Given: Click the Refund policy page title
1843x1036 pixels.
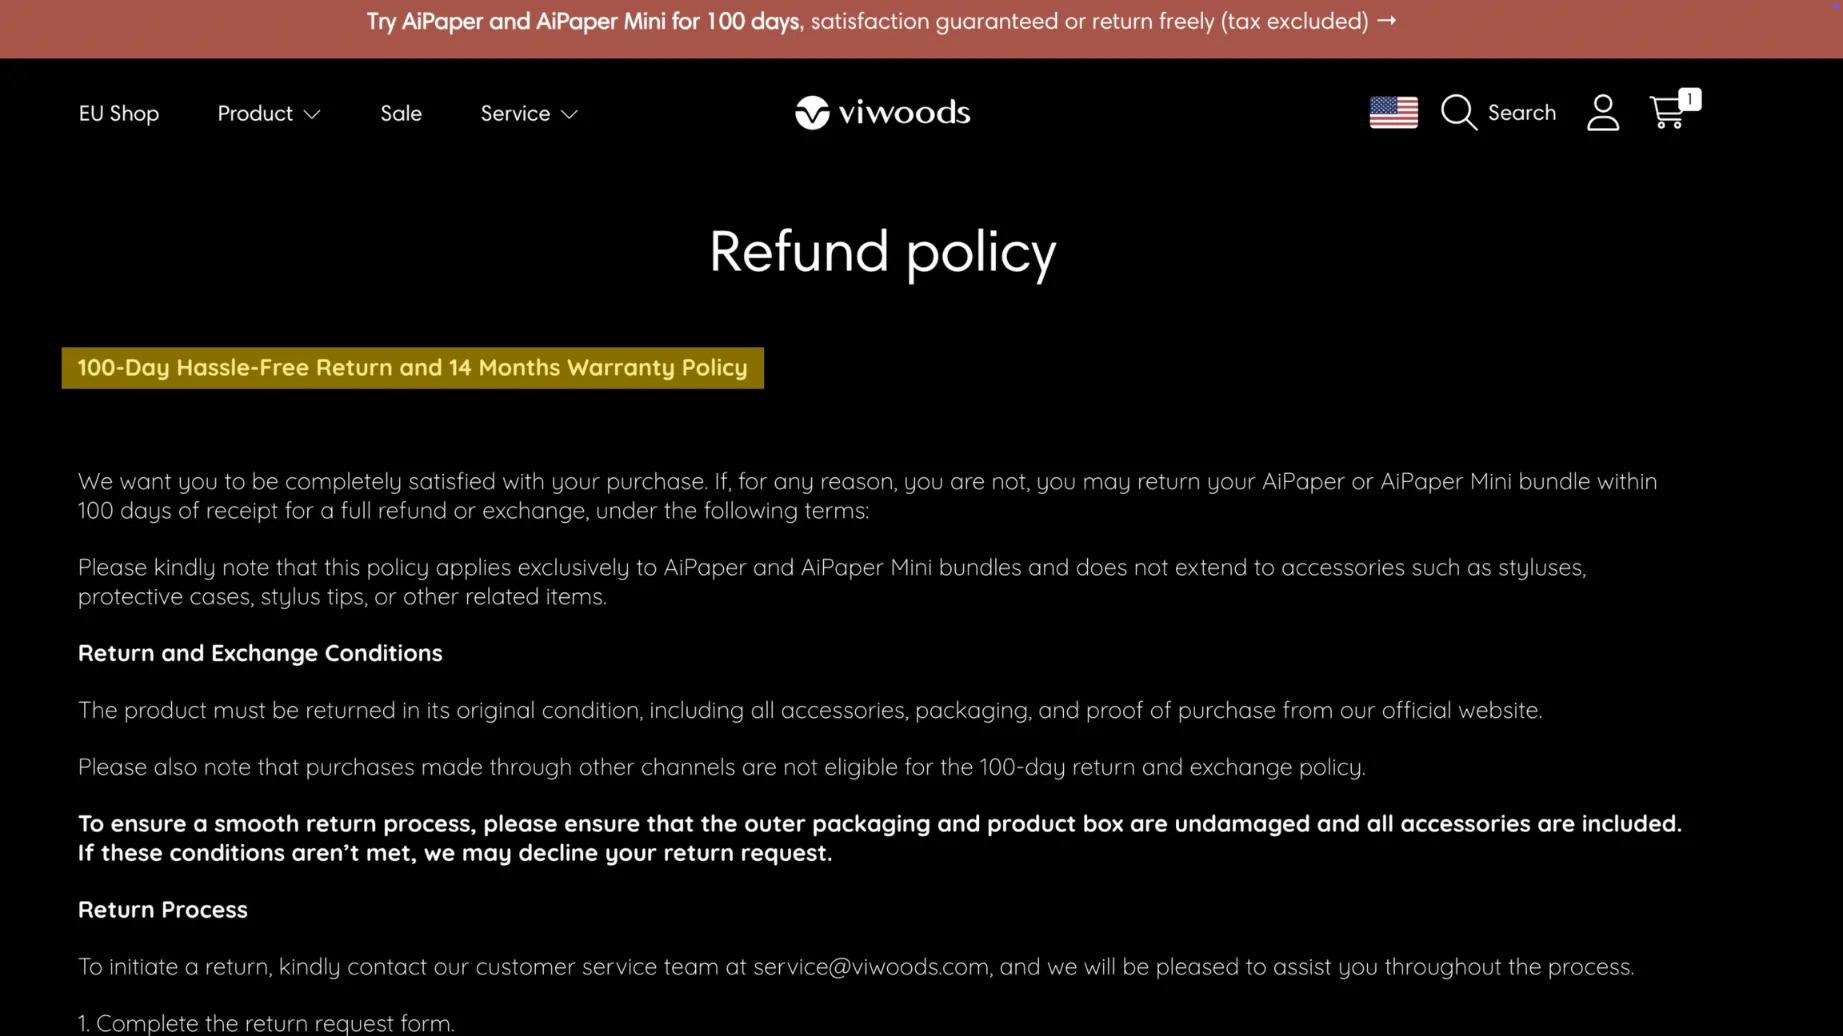Looking at the screenshot, I should pos(882,251).
